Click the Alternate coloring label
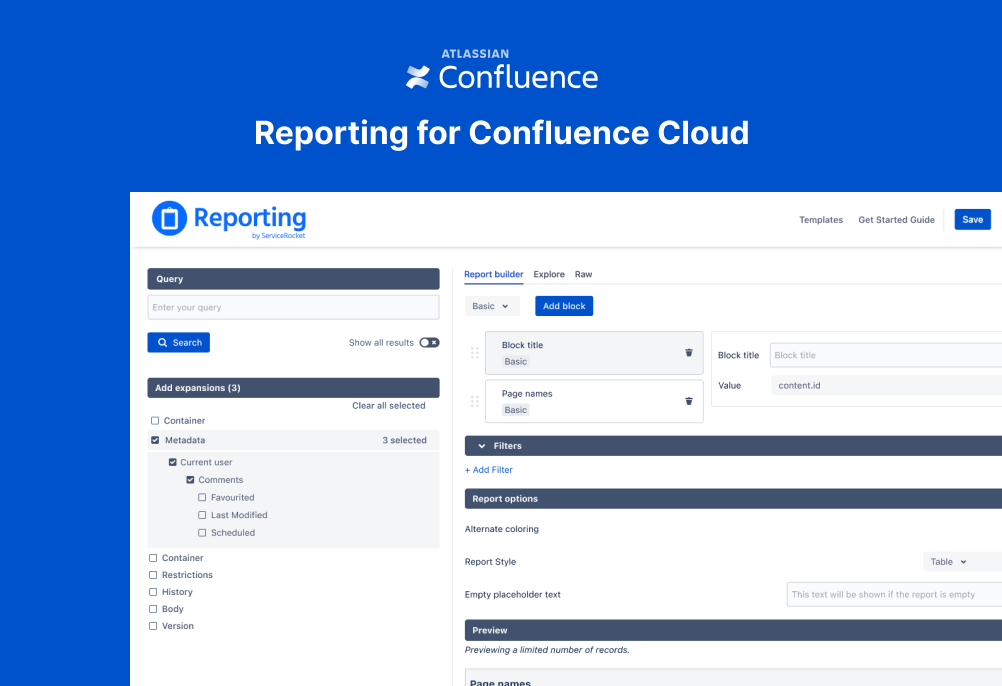Image resolution: width=1002 pixels, height=686 pixels. pos(502,529)
